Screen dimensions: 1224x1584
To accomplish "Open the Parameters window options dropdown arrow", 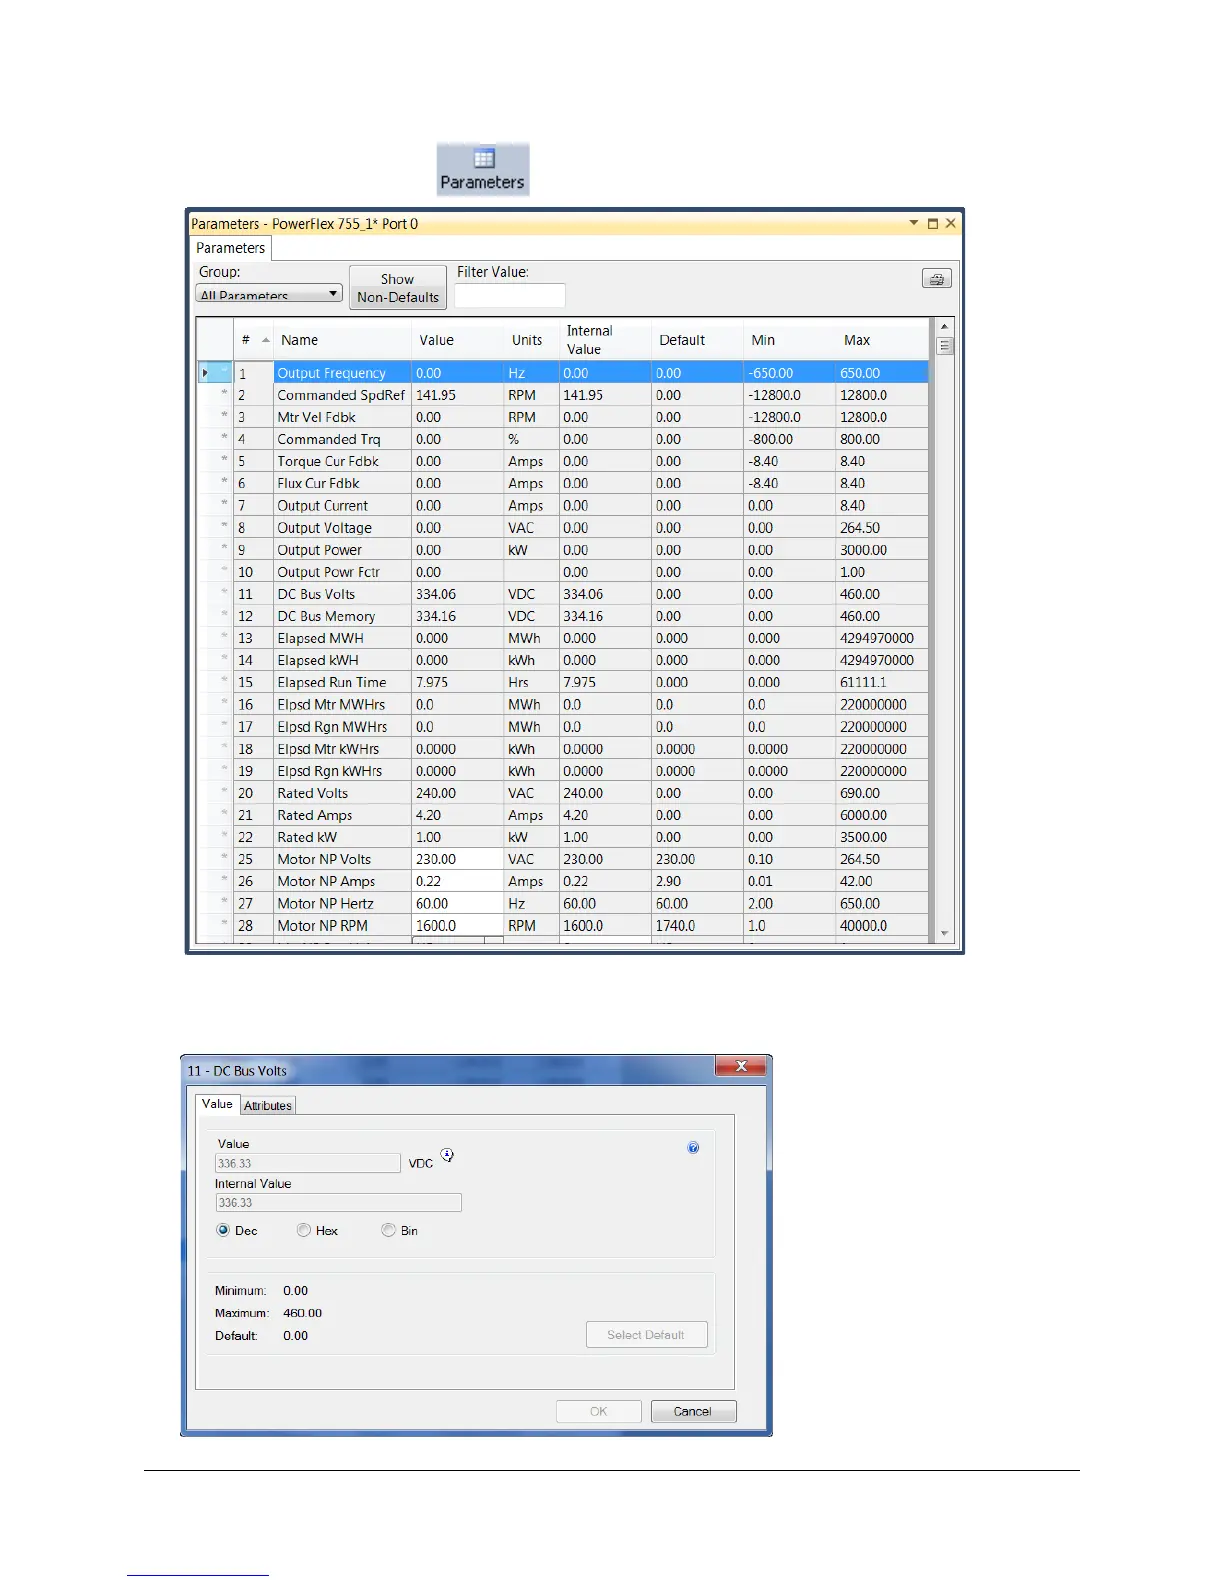I will pos(914,223).
